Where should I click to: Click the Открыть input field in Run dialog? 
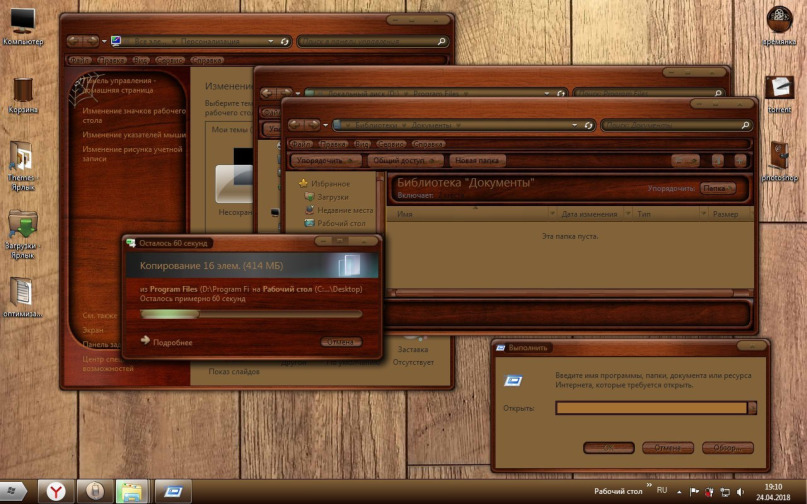651,408
